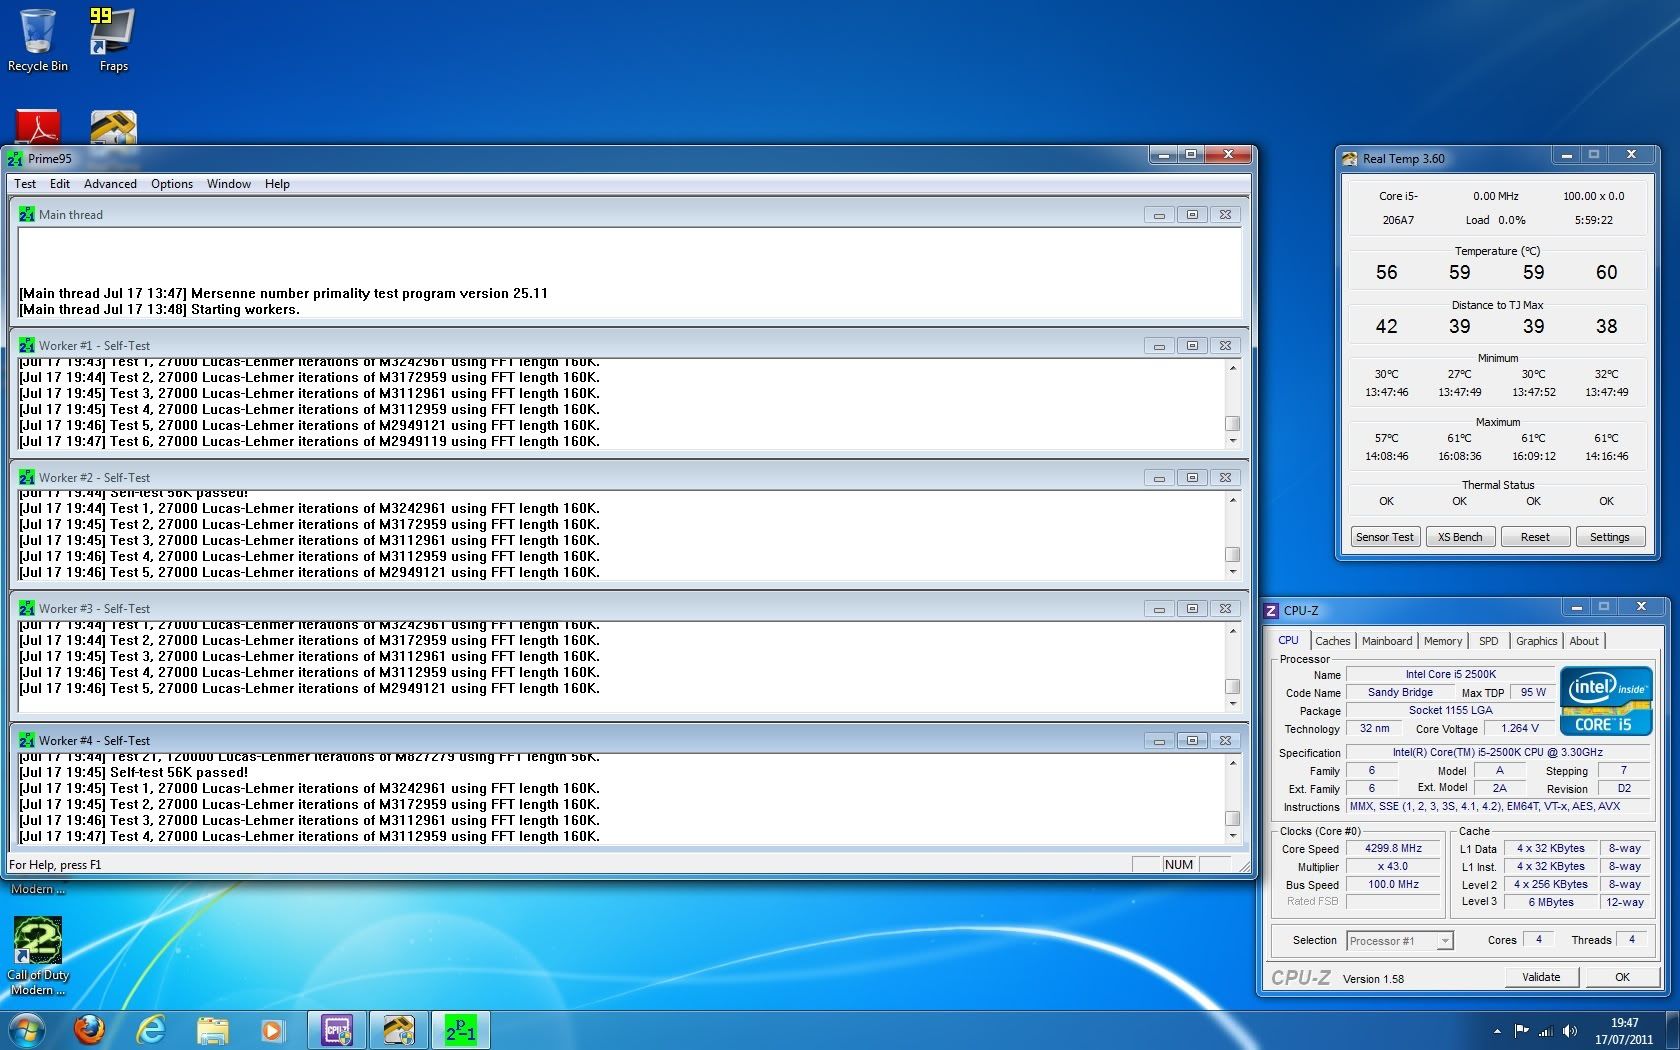Show hidden system tray icons
This screenshot has width=1680, height=1050.
tap(1497, 1031)
